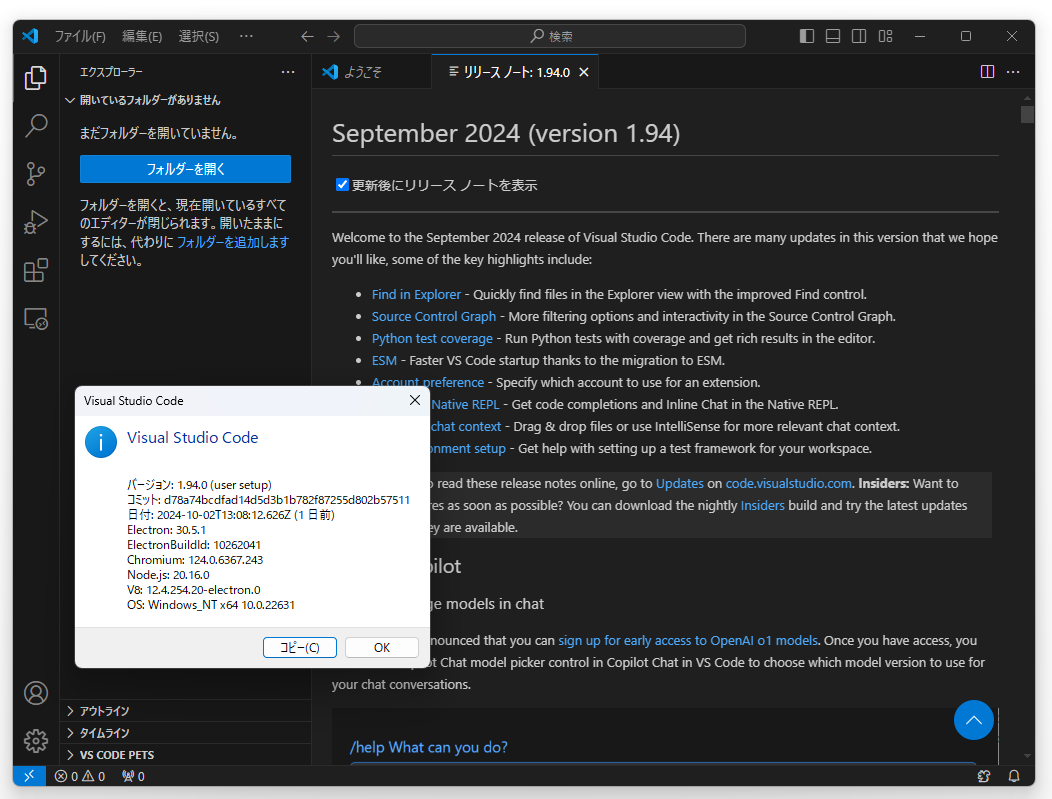Disable the 更新後にリリース ノートを表示 checkbox

342,184
